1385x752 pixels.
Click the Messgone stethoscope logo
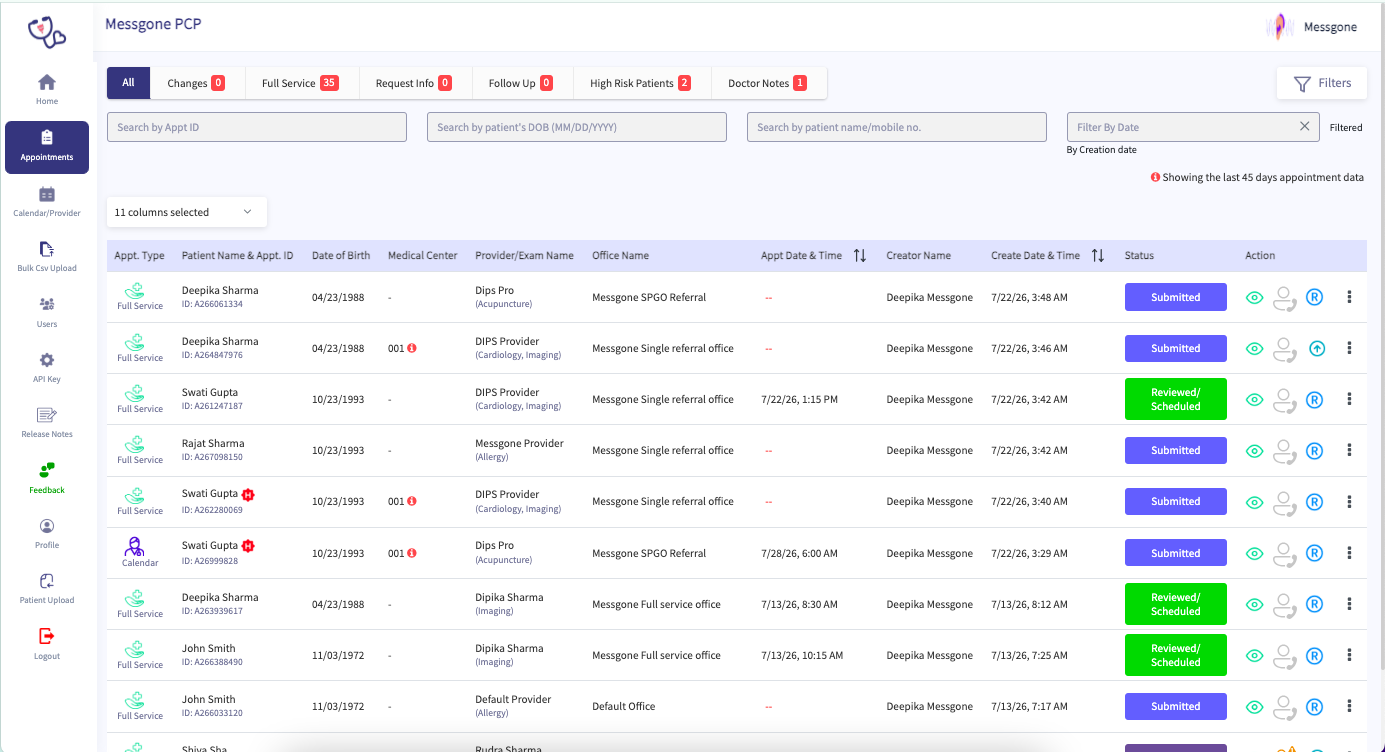point(47,32)
